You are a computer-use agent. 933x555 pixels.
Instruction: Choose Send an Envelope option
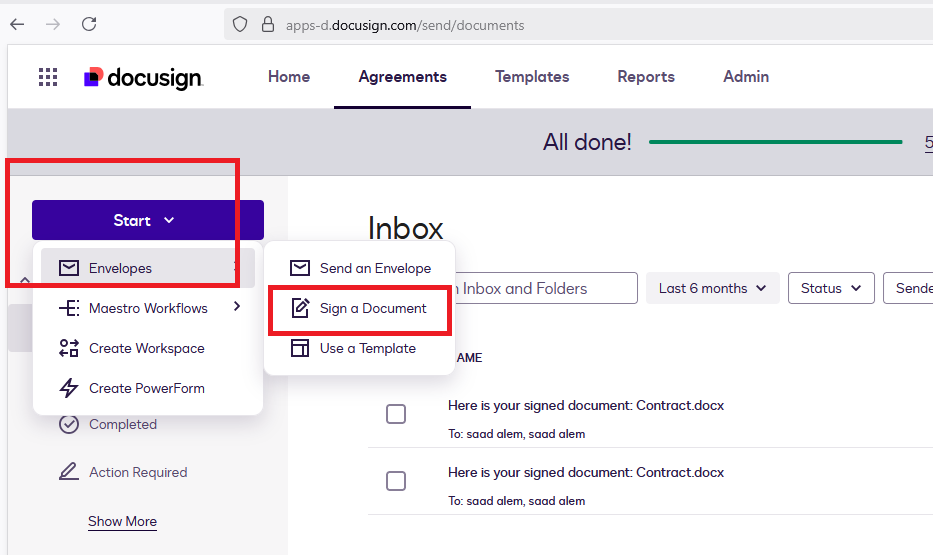click(x=359, y=268)
